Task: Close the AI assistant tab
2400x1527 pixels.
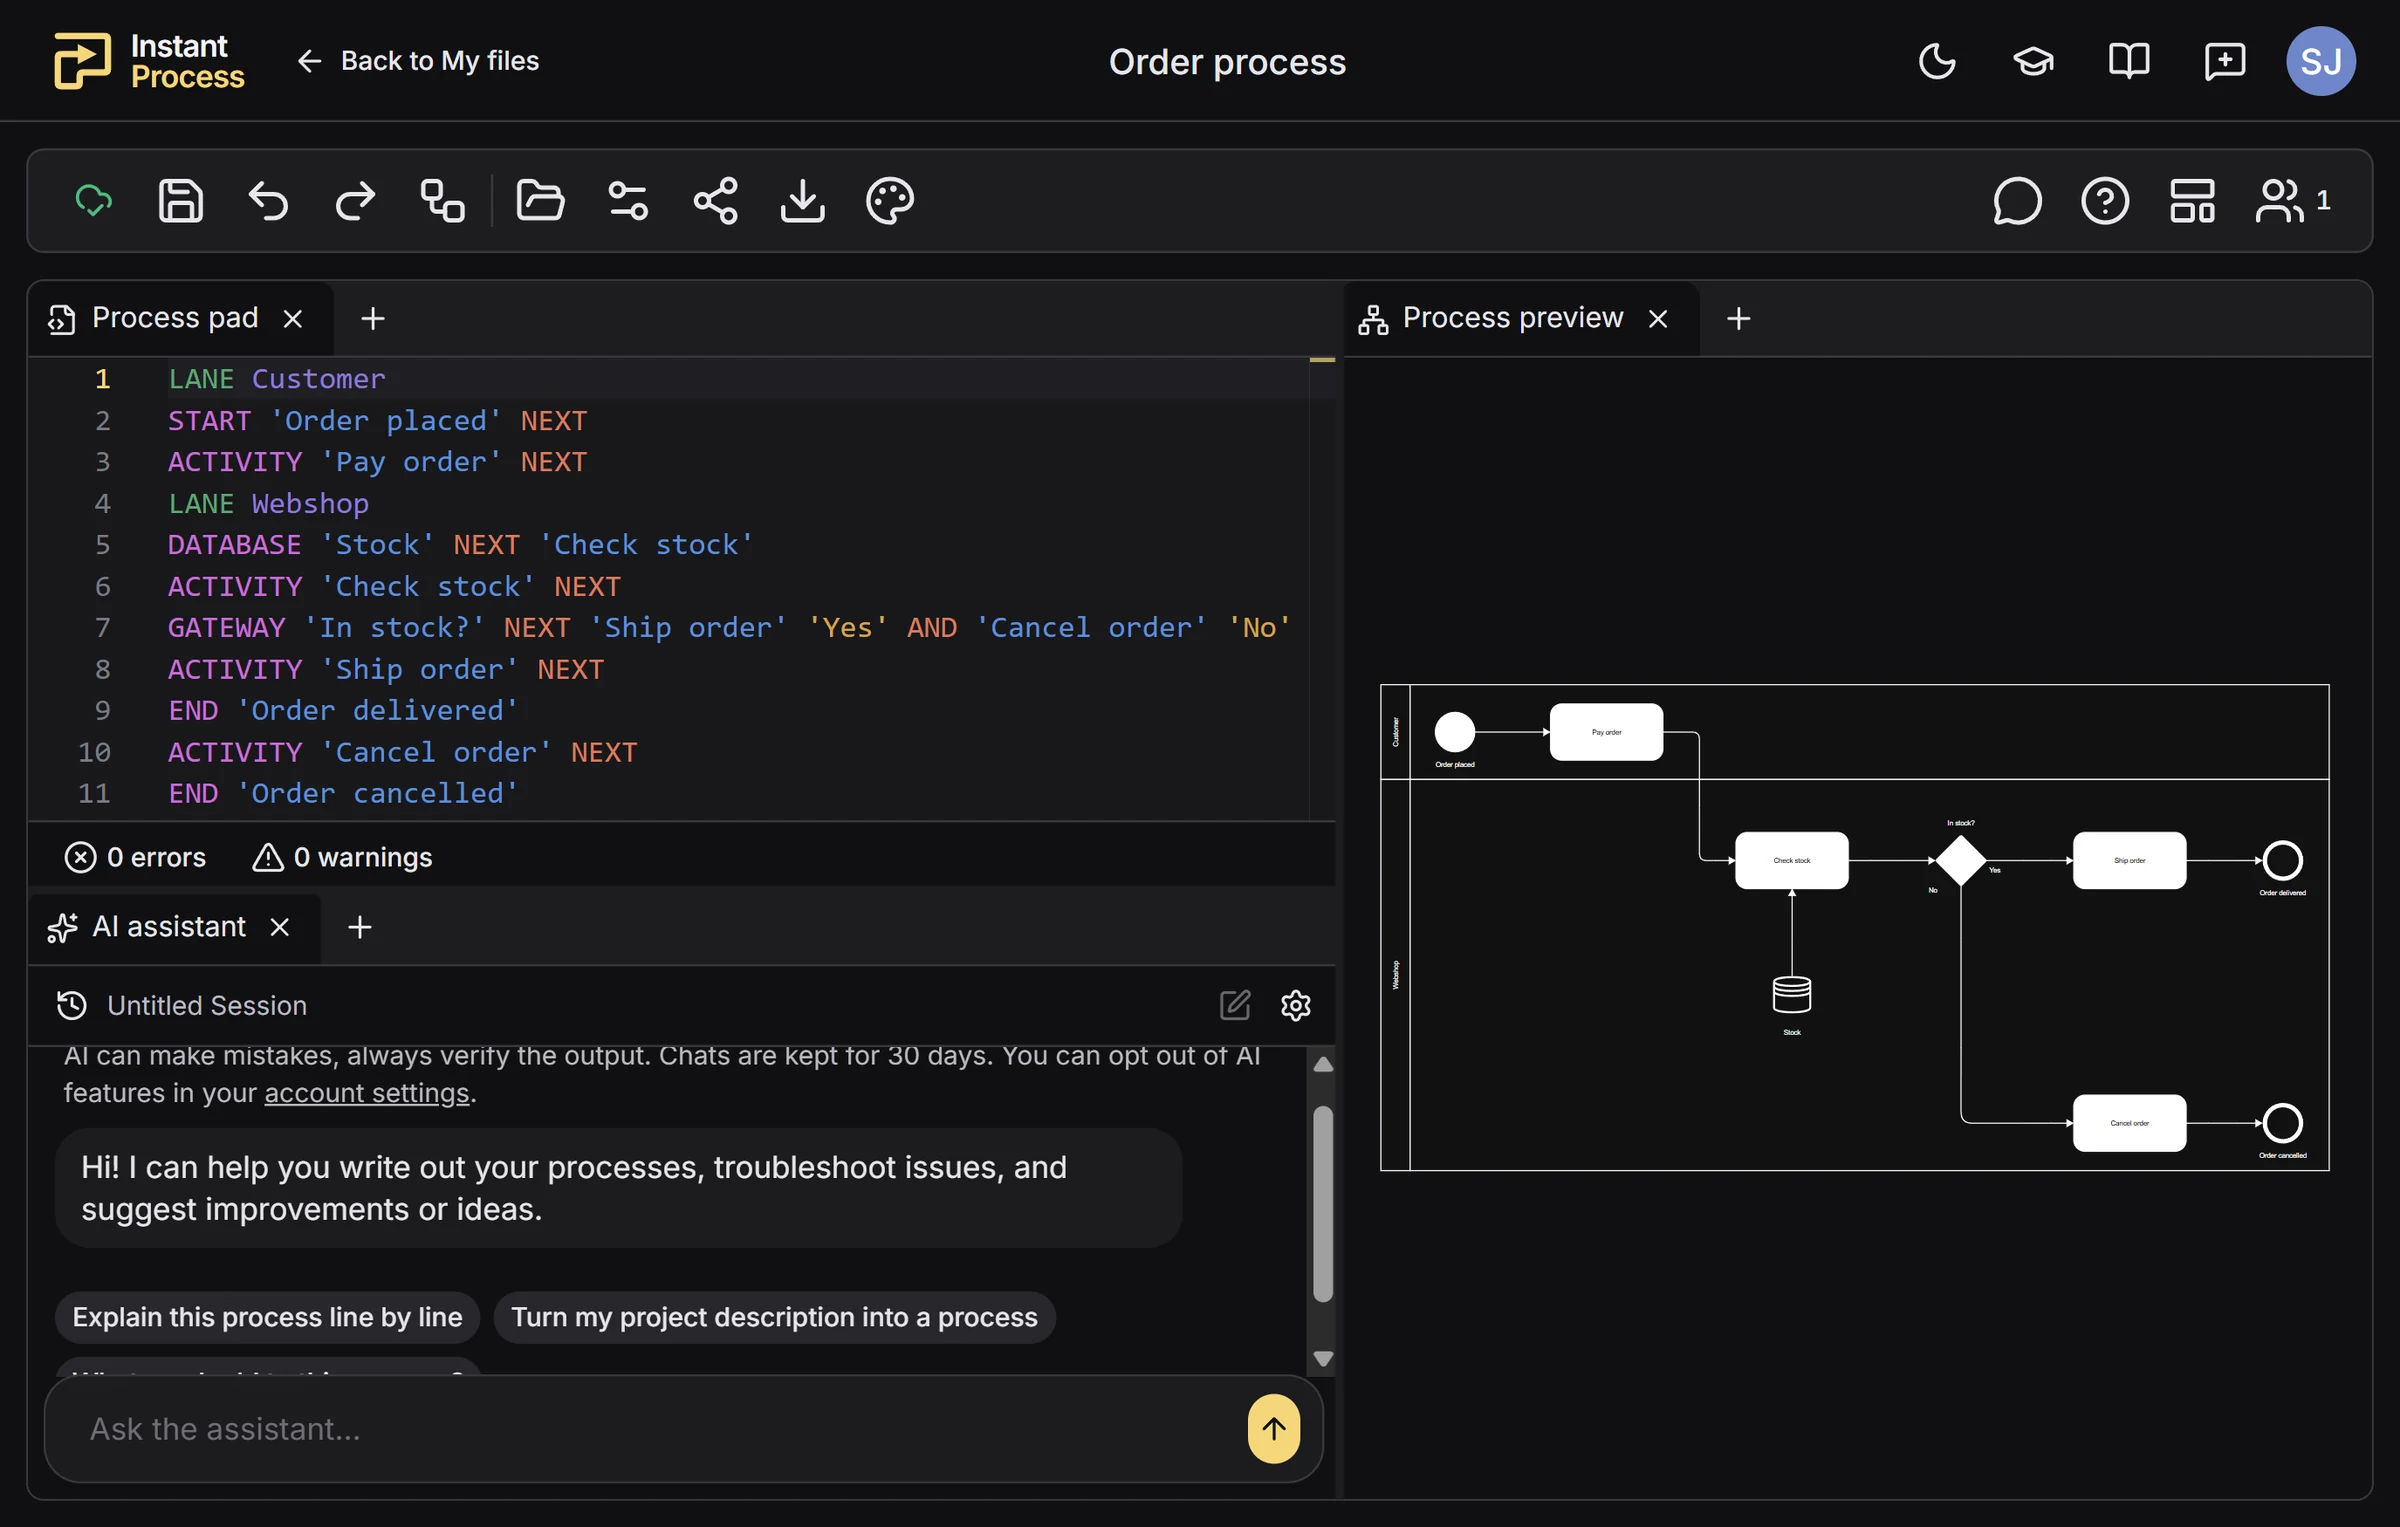Action: click(280, 927)
